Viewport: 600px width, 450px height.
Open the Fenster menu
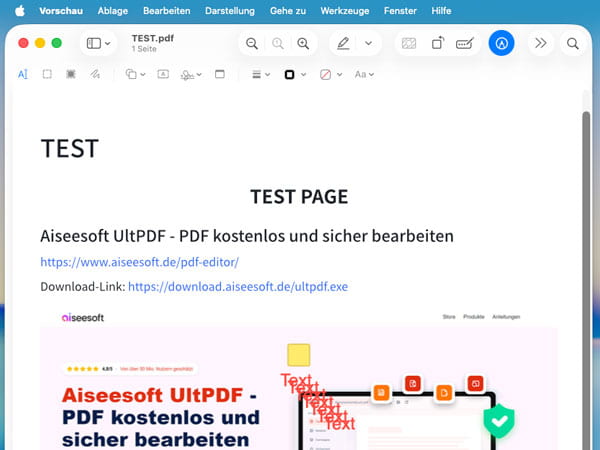click(x=400, y=11)
